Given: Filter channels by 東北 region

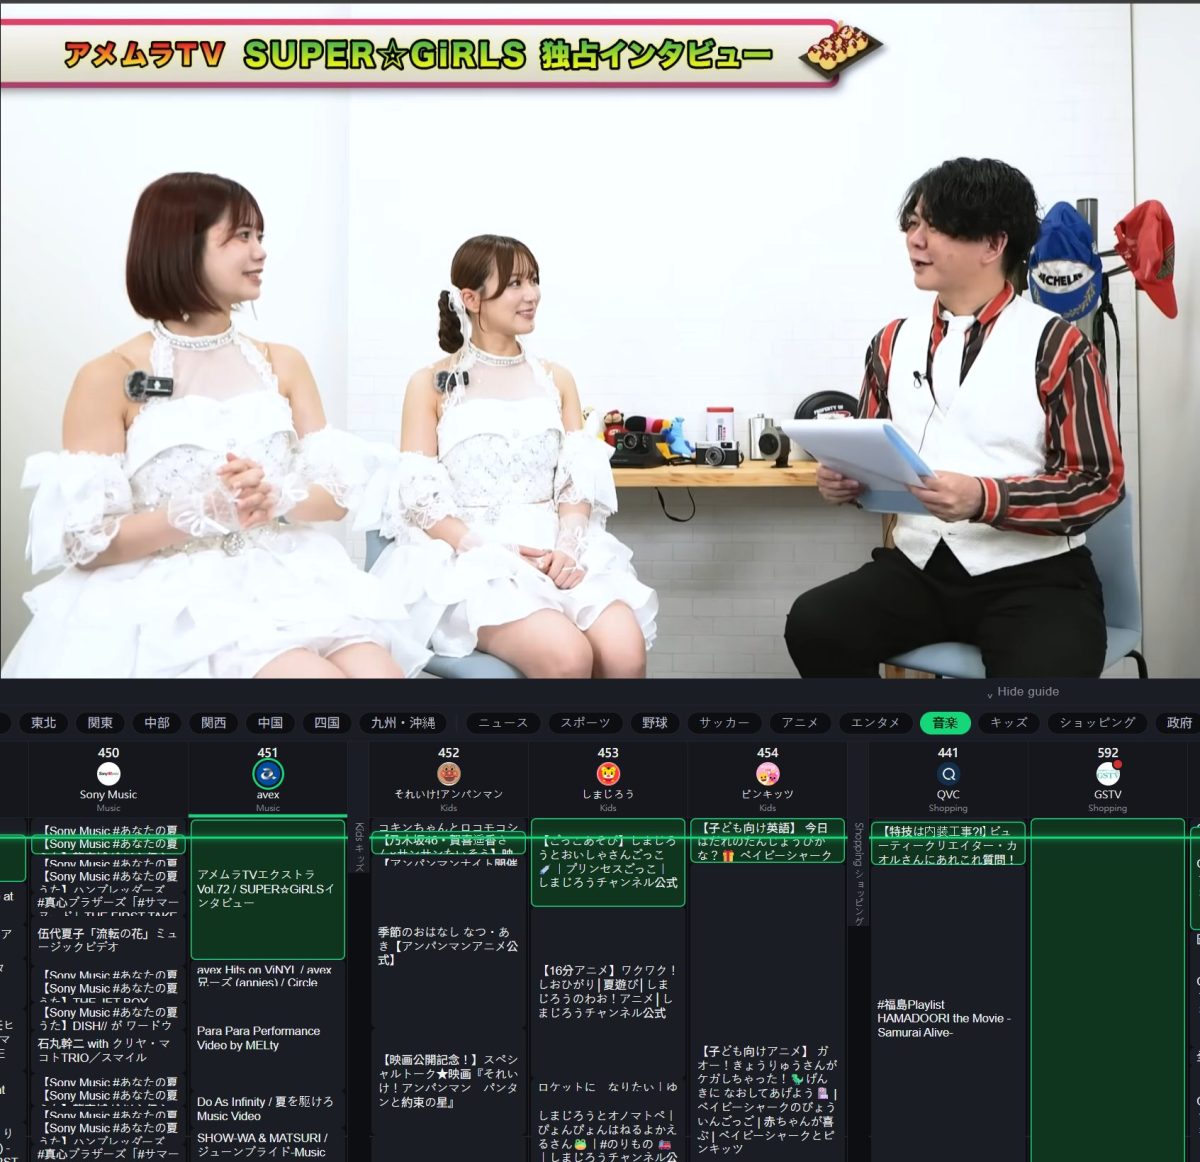Looking at the screenshot, I should point(44,722).
